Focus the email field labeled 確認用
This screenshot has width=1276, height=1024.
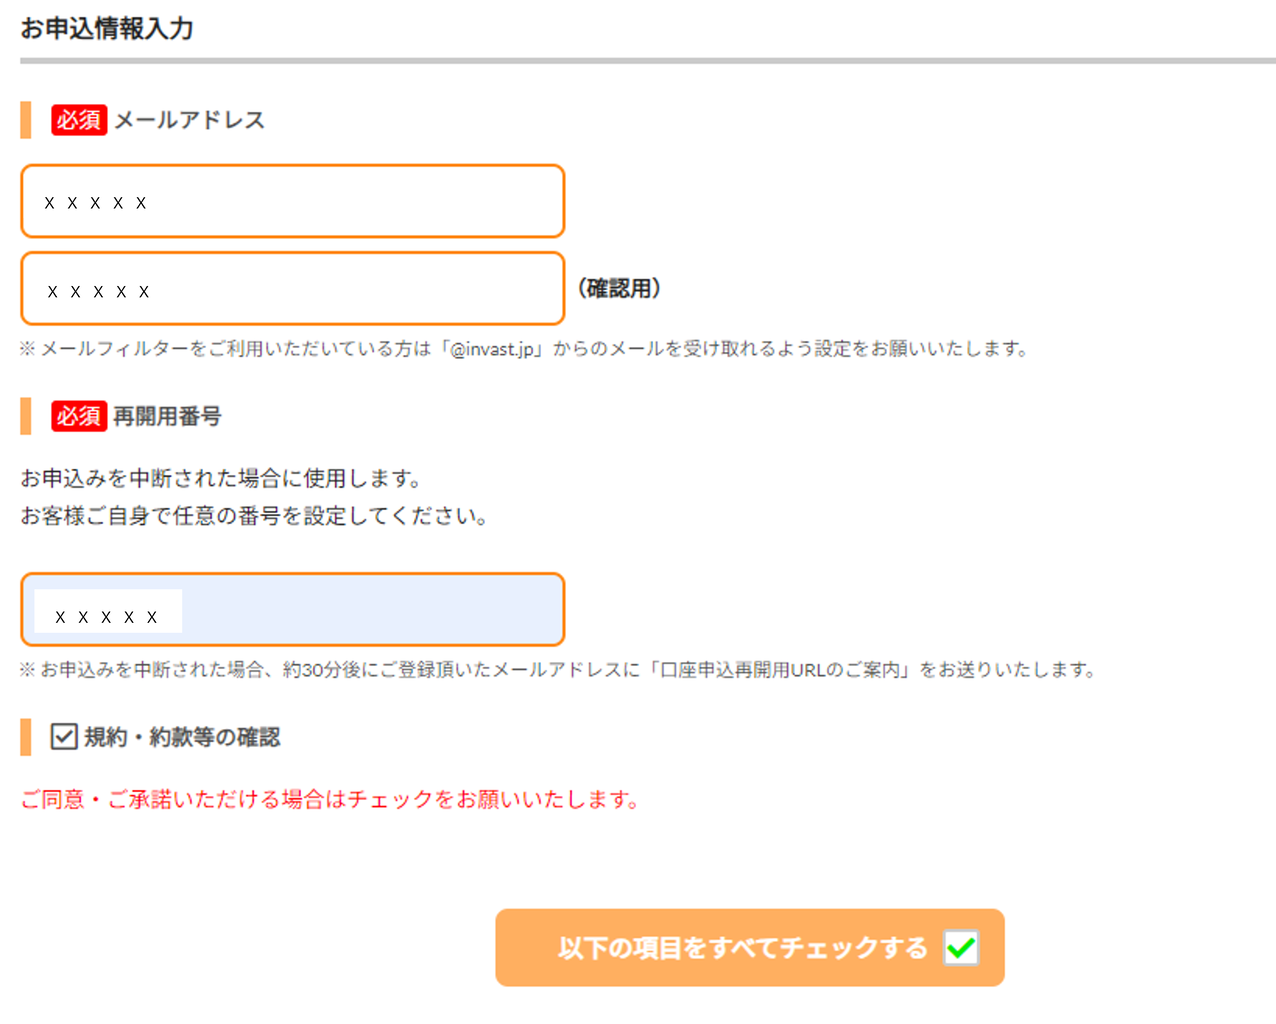(292, 289)
